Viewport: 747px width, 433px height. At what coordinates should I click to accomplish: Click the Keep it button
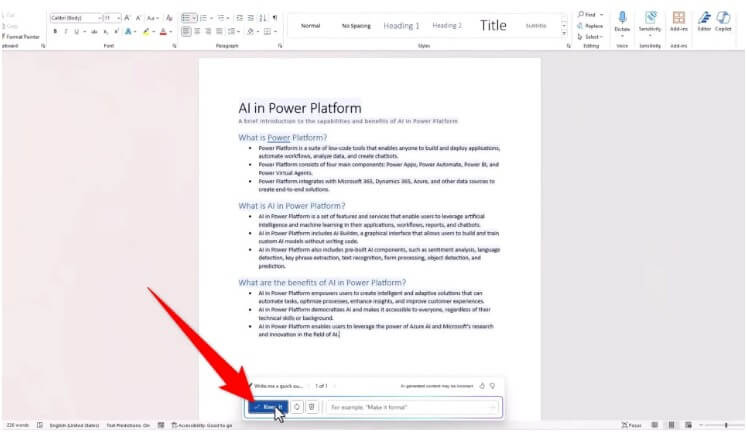pyautogui.click(x=268, y=407)
